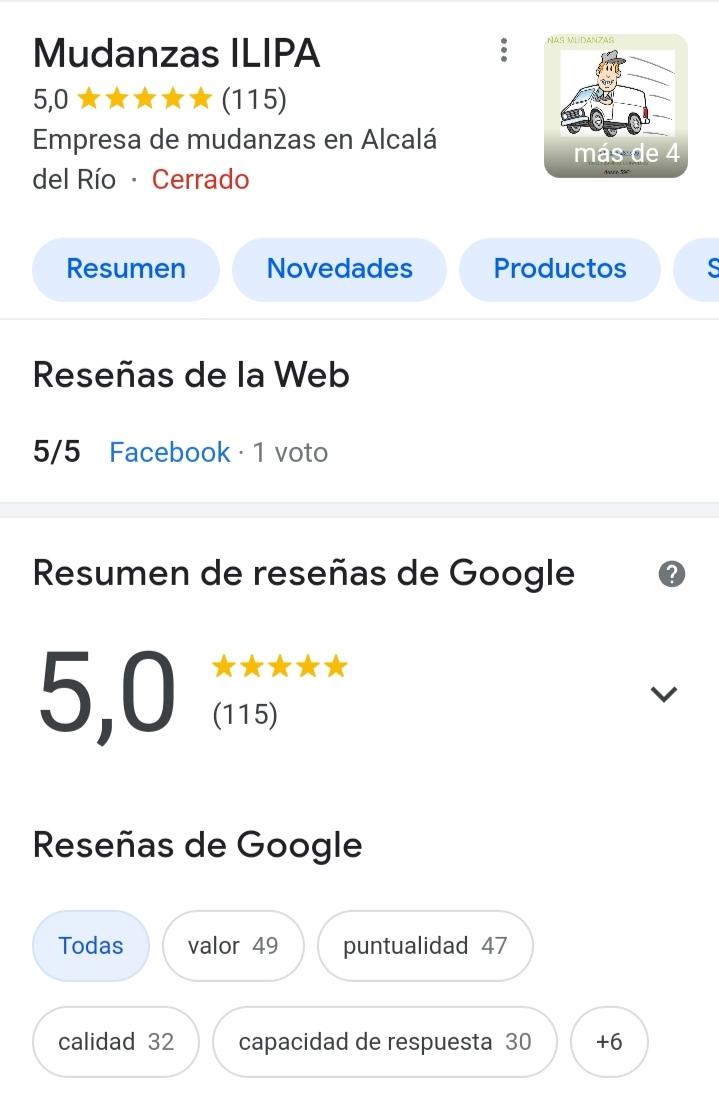
Task: Expand the +6 more filters chip
Action: (609, 1042)
